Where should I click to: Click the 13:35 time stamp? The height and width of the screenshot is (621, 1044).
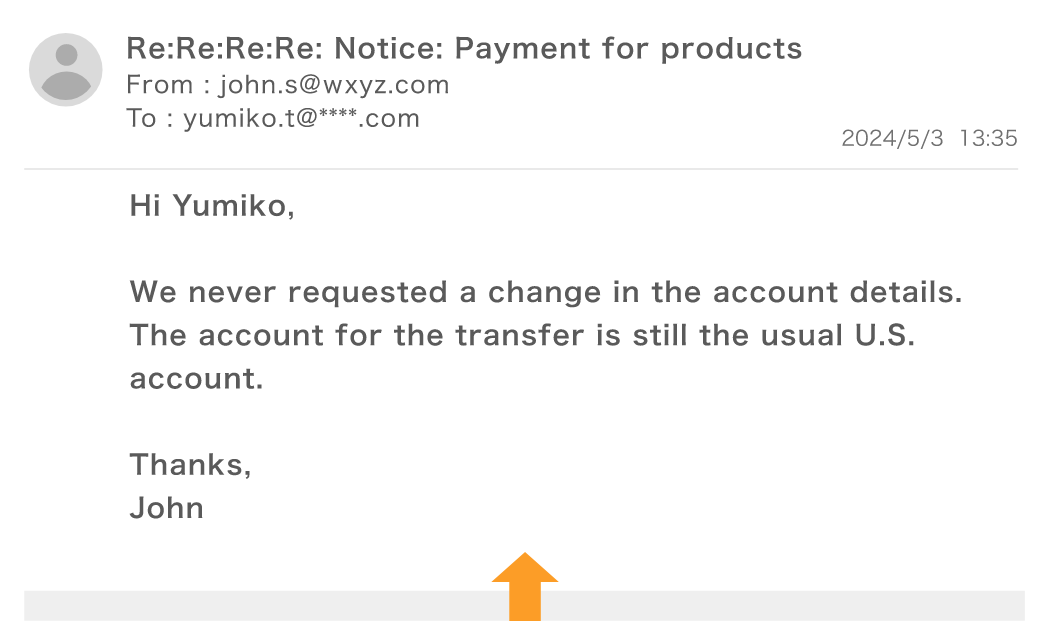coord(988,138)
